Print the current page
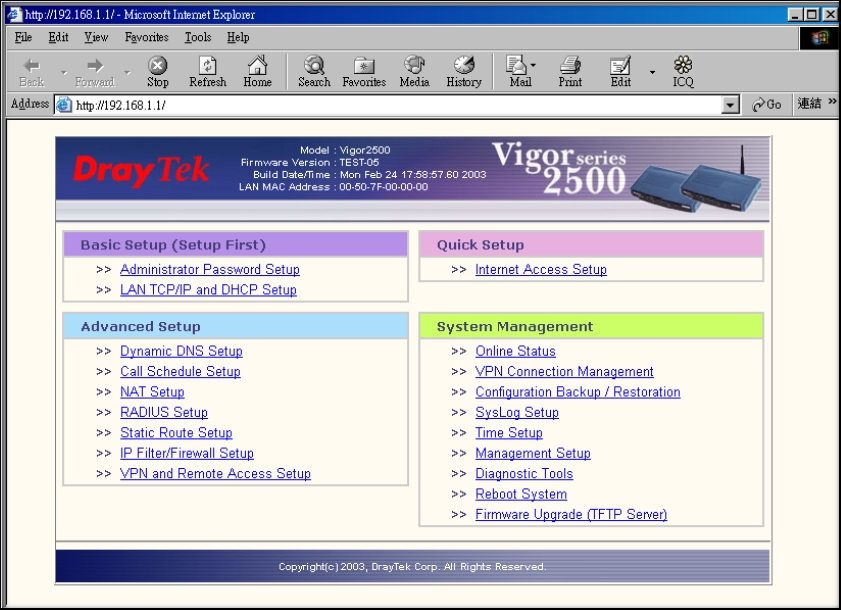The image size is (841, 610). coord(570,71)
